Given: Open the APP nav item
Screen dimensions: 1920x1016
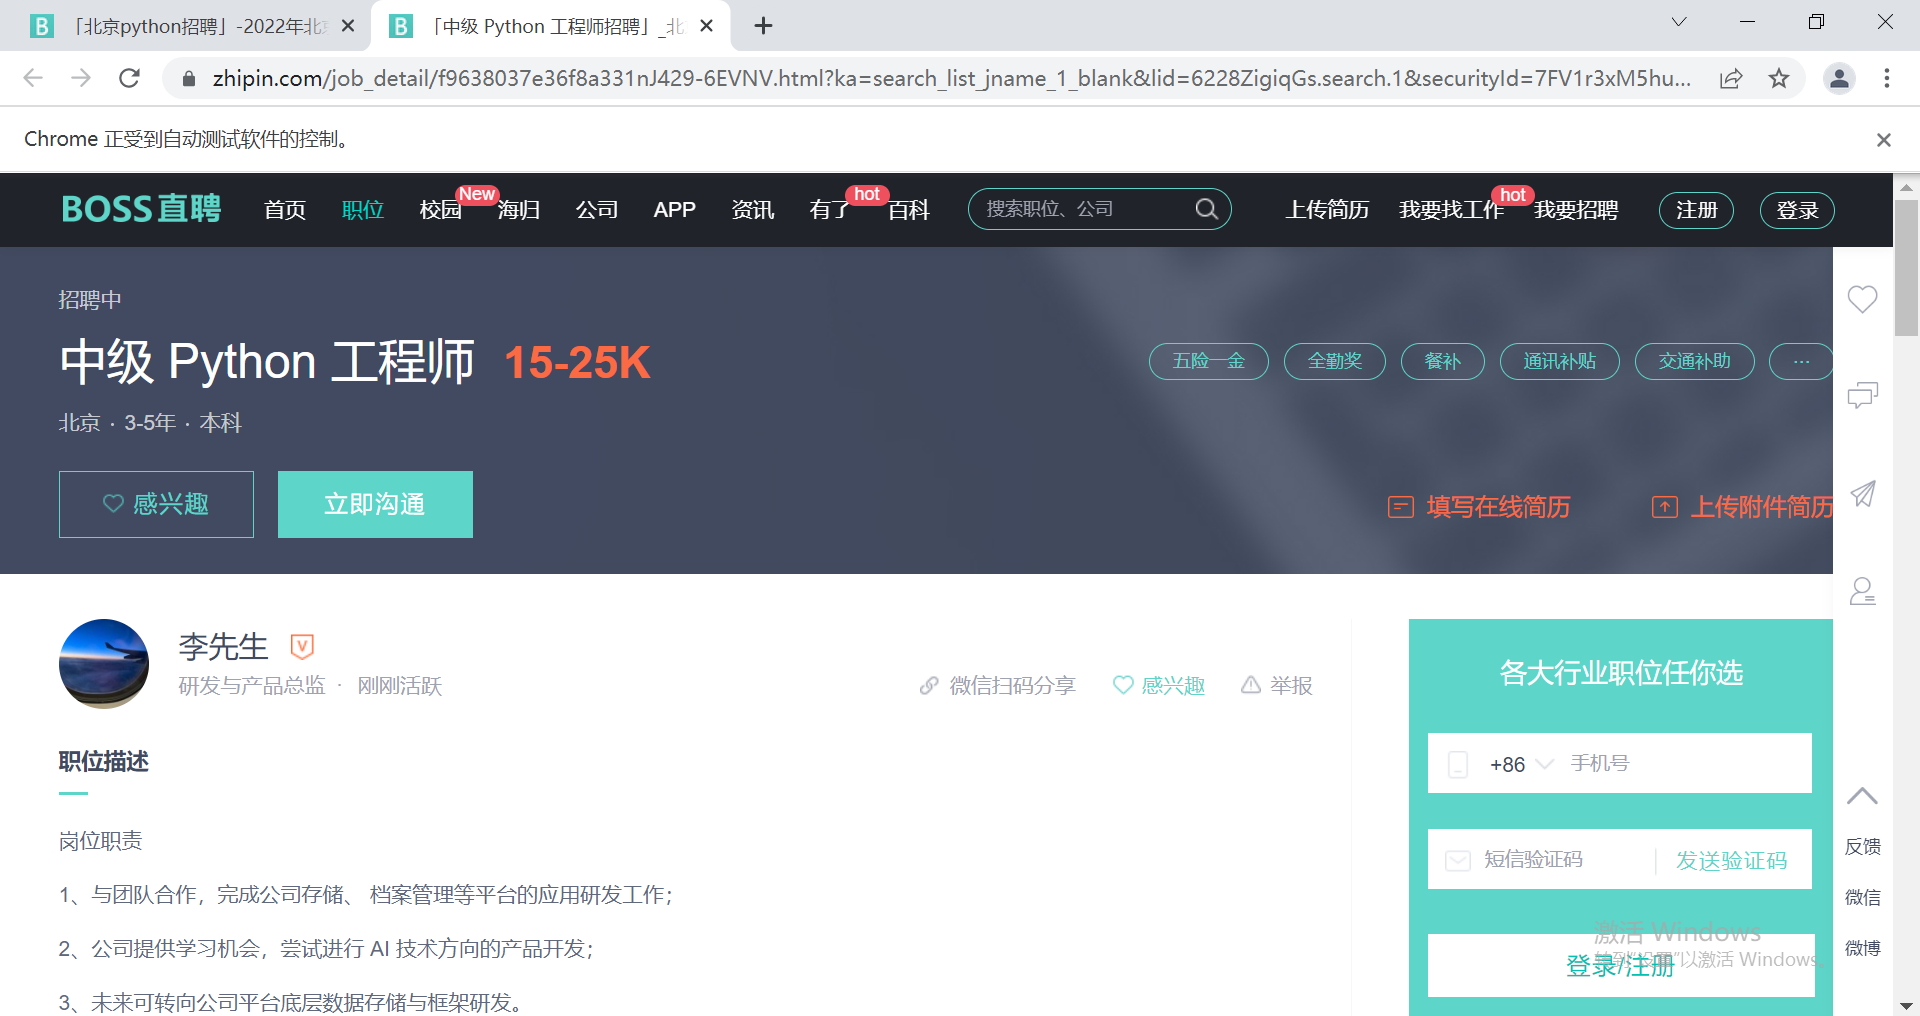Looking at the screenshot, I should (x=675, y=210).
